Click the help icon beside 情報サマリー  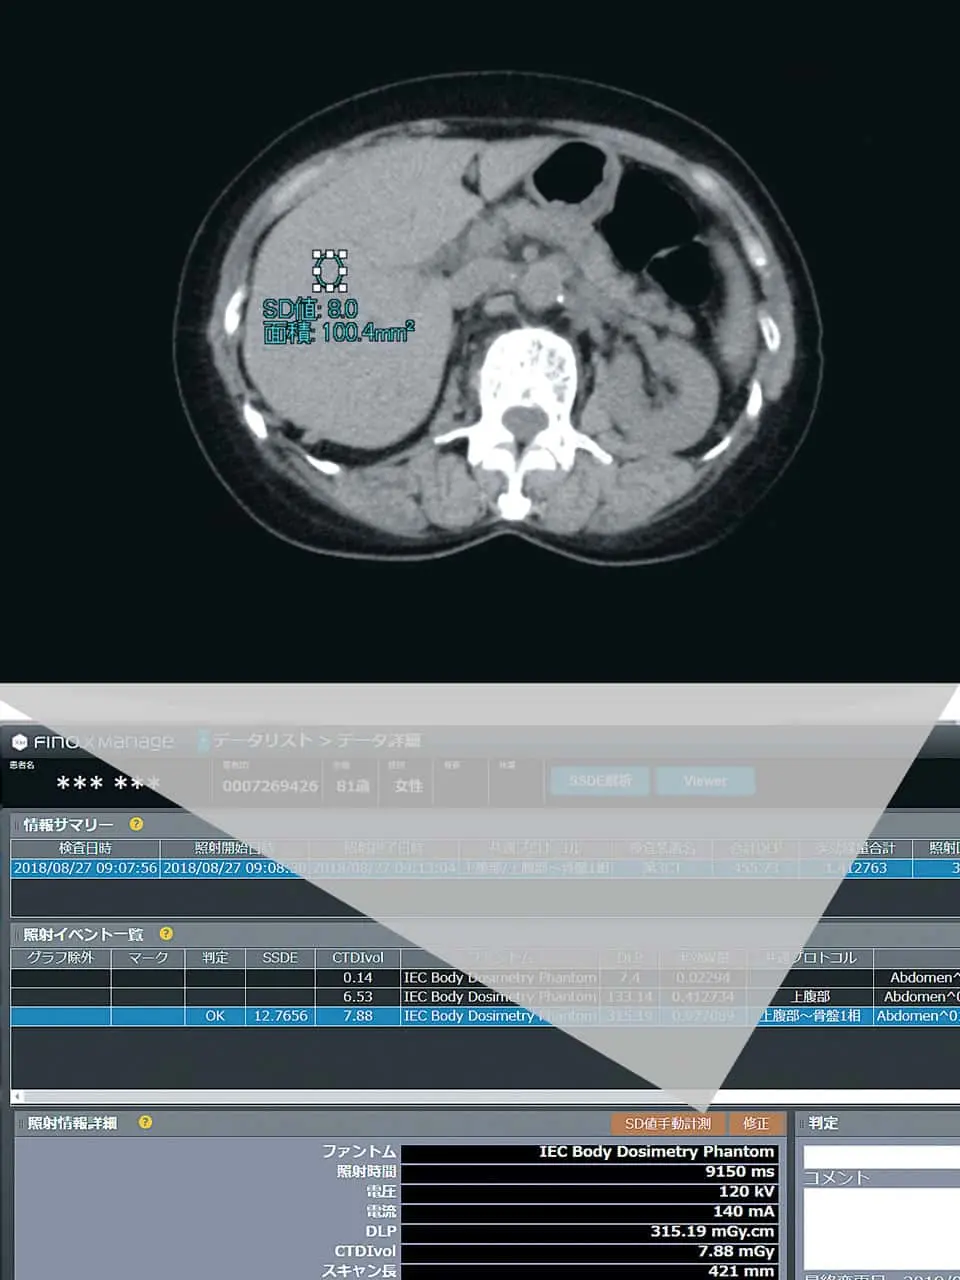point(136,824)
